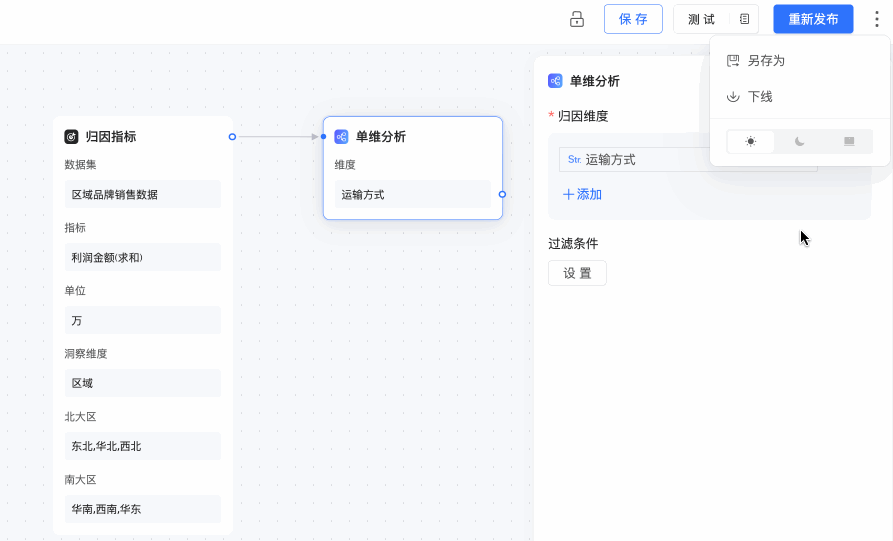The image size is (893, 541).
Task: Click the 归因指标 node target icon
Action: pos(71,137)
